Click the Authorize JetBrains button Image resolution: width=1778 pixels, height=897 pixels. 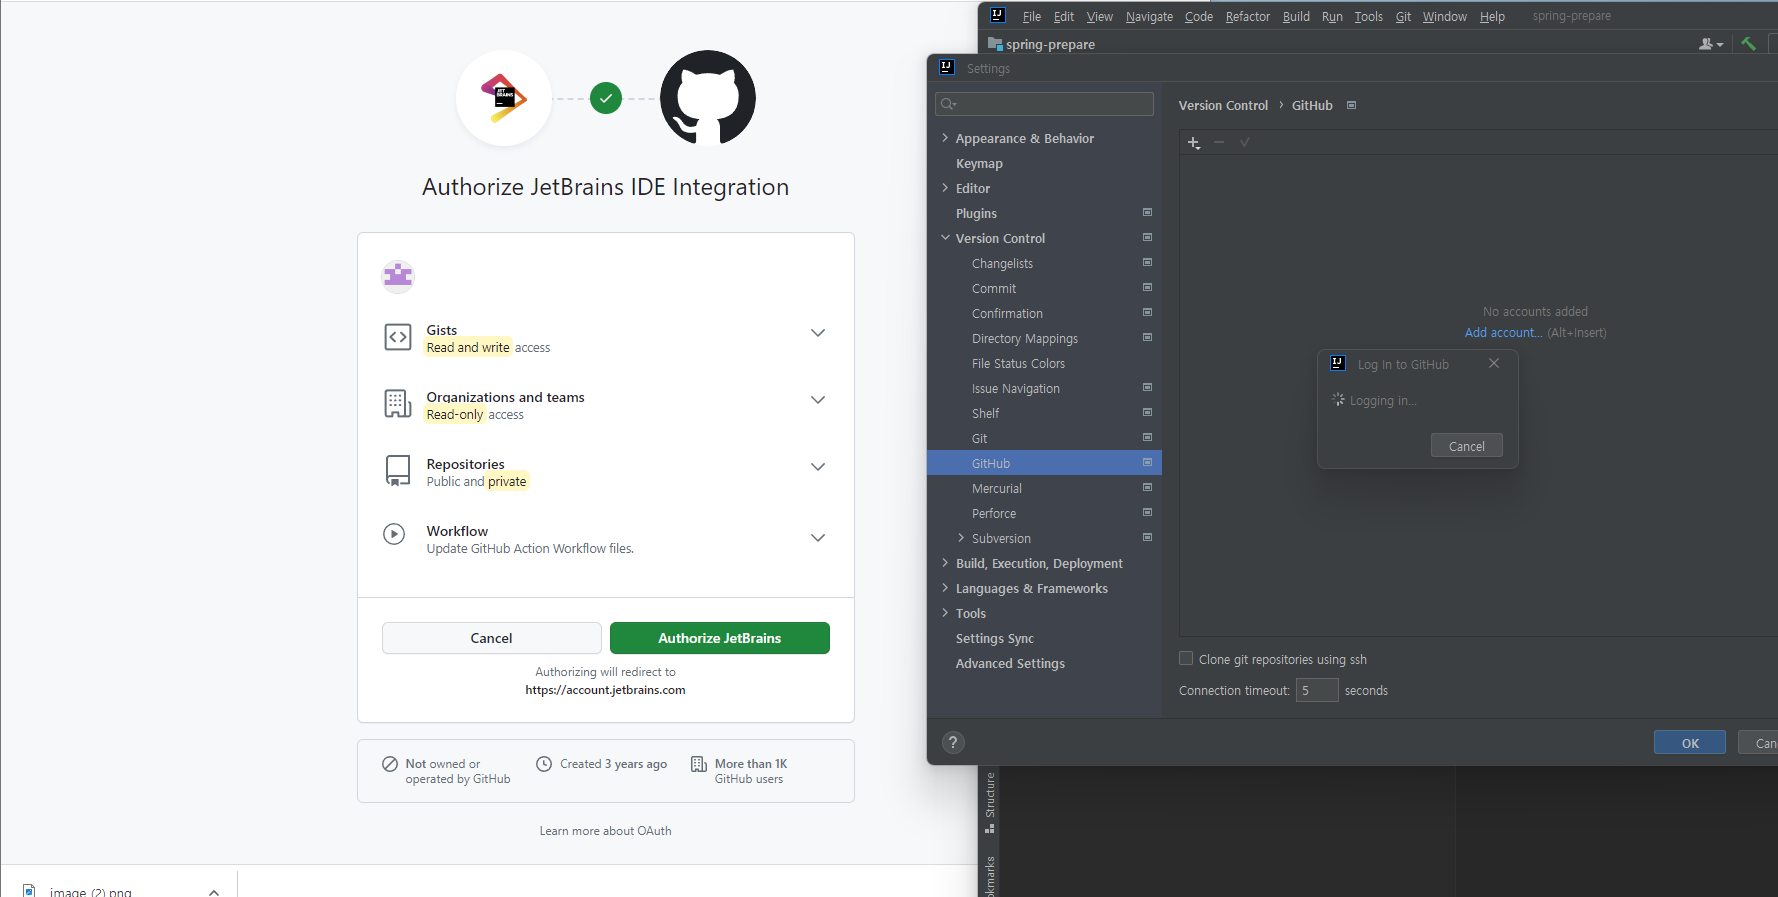[x=720, y=638]
